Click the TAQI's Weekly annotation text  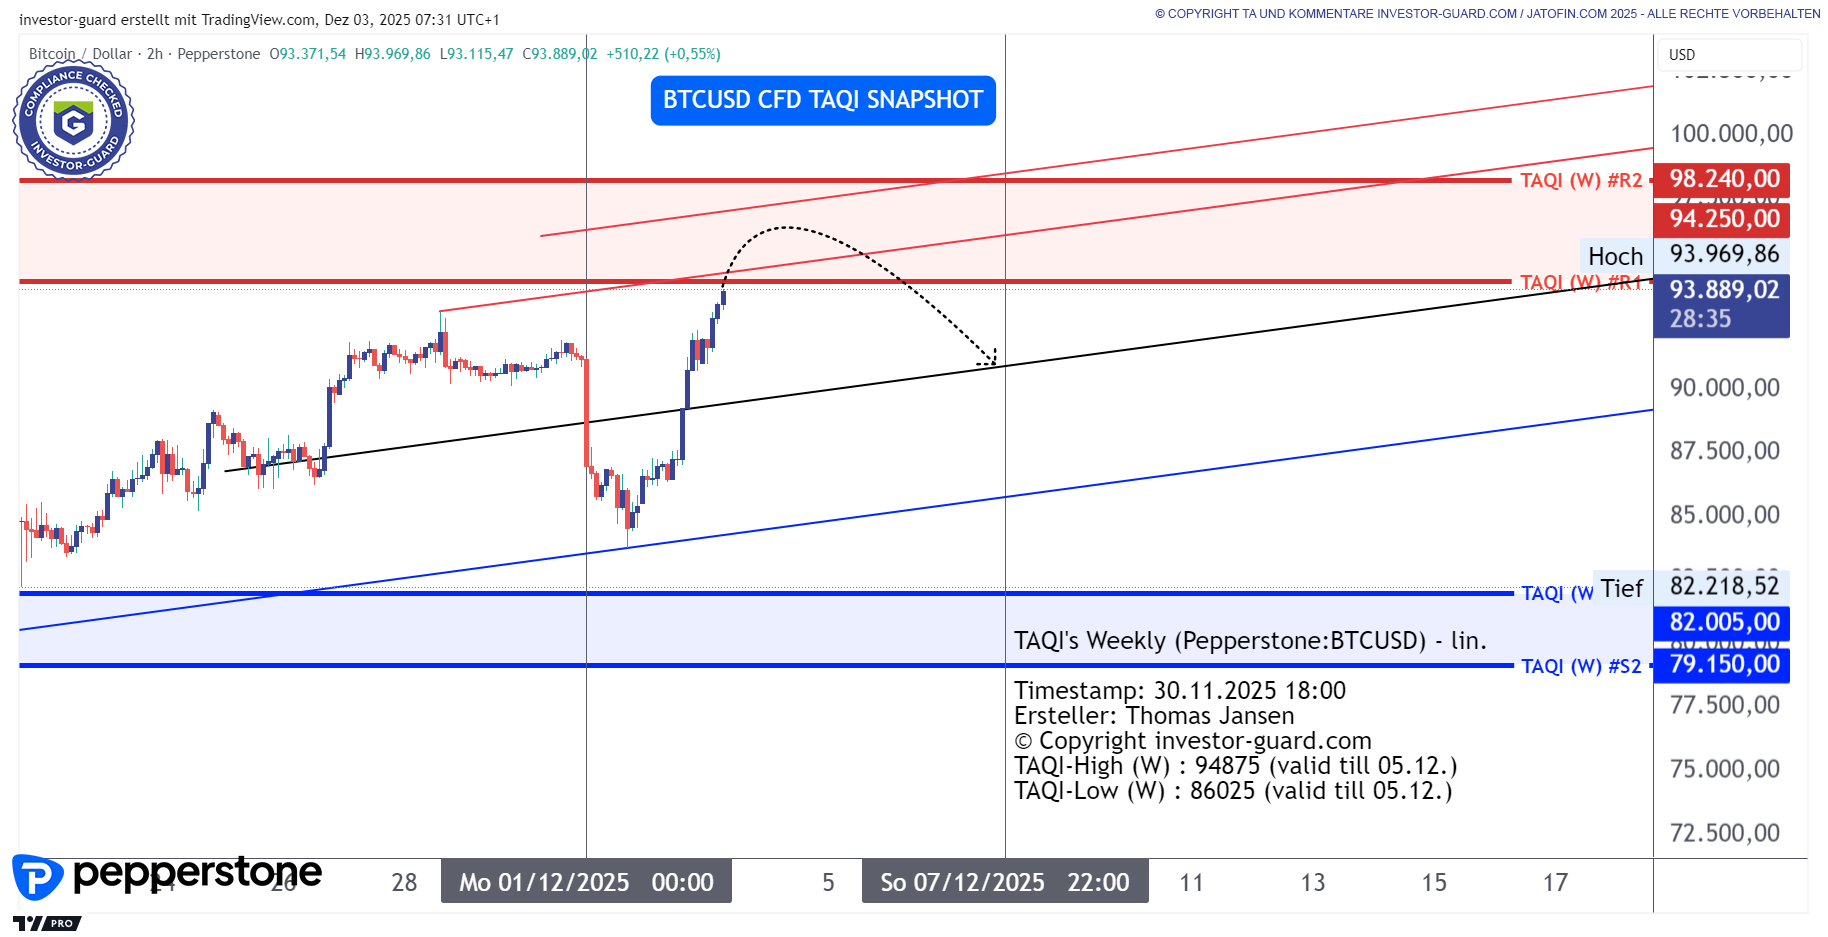(x=1250, y=640)
